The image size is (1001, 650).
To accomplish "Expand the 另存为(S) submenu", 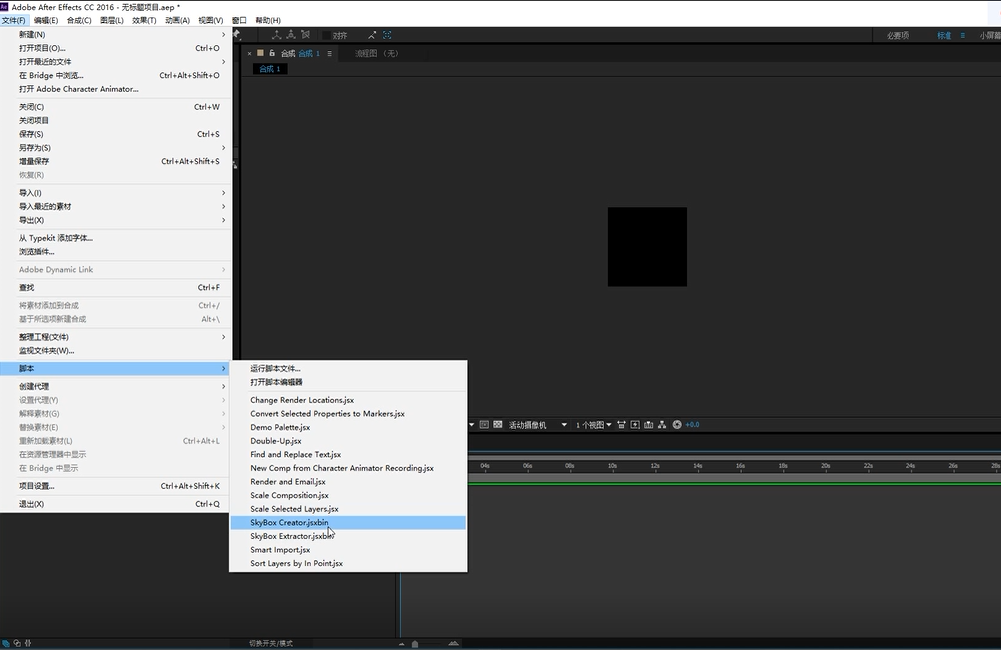I will click(x=116, y=147).
